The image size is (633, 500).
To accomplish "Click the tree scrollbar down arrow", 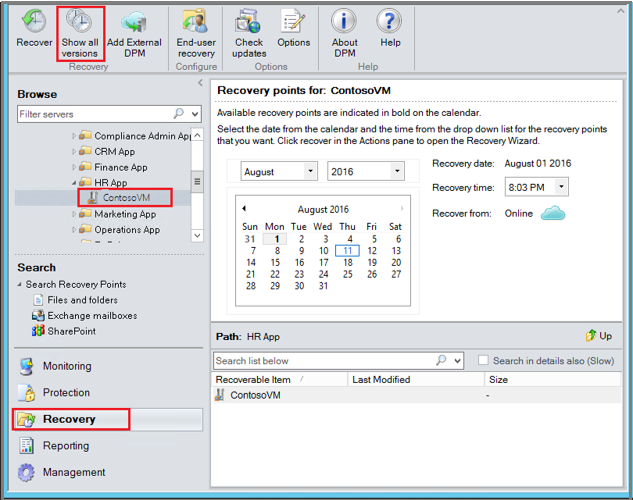I will tap(197, 235).
